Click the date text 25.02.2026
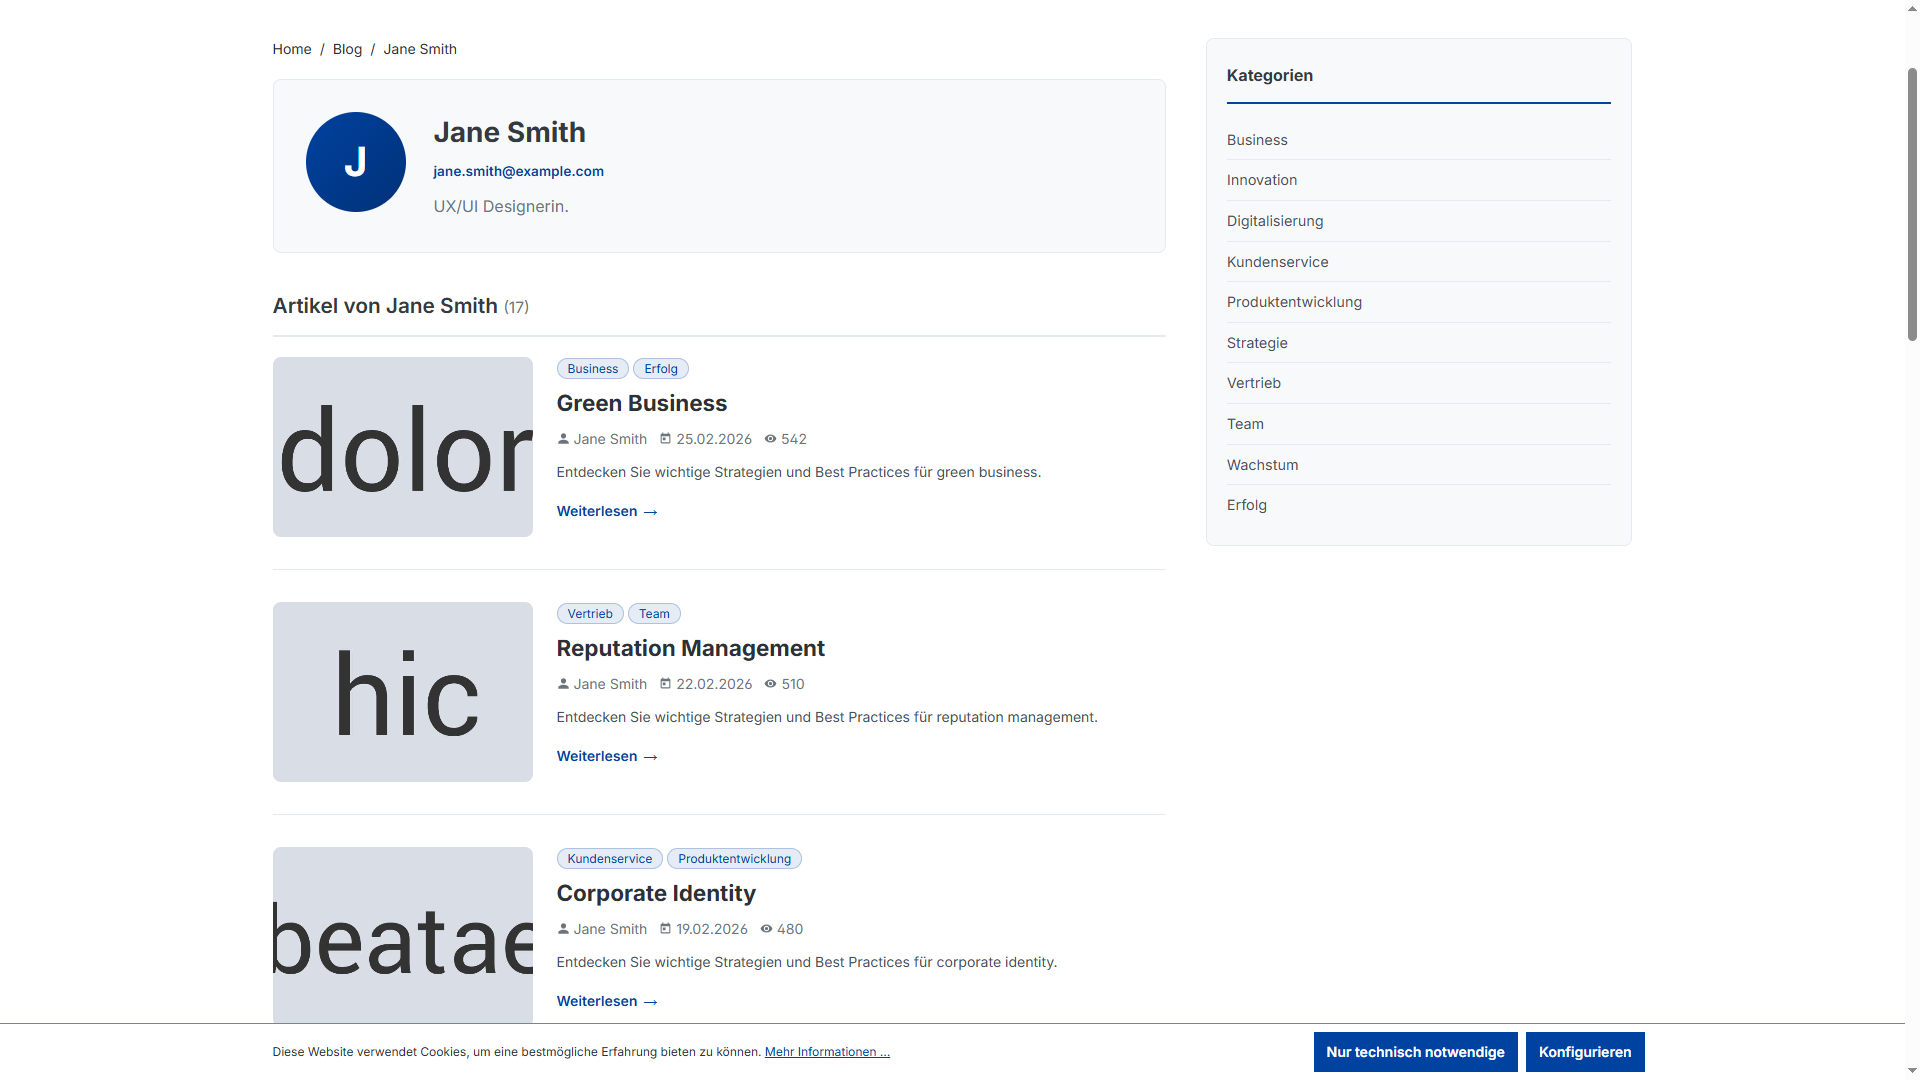The height and width of the screenshot is (1080, 1920). coord(714,439)
